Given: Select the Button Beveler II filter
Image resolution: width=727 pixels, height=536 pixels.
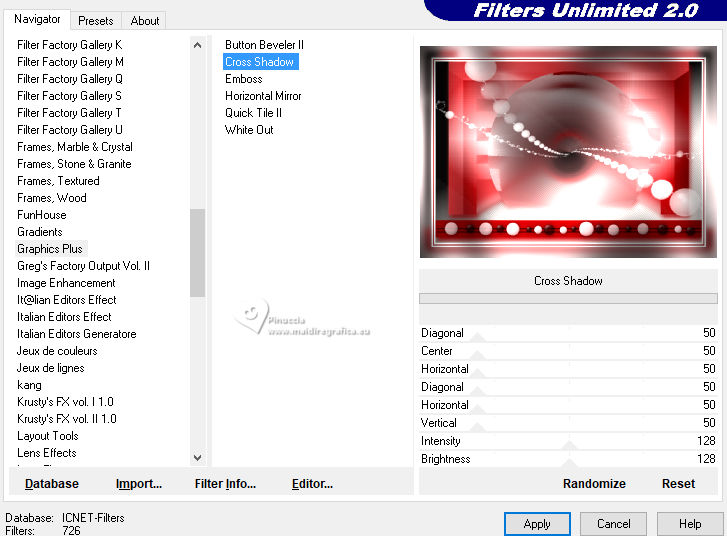Looking at the screenshot, I should [264, 45].
